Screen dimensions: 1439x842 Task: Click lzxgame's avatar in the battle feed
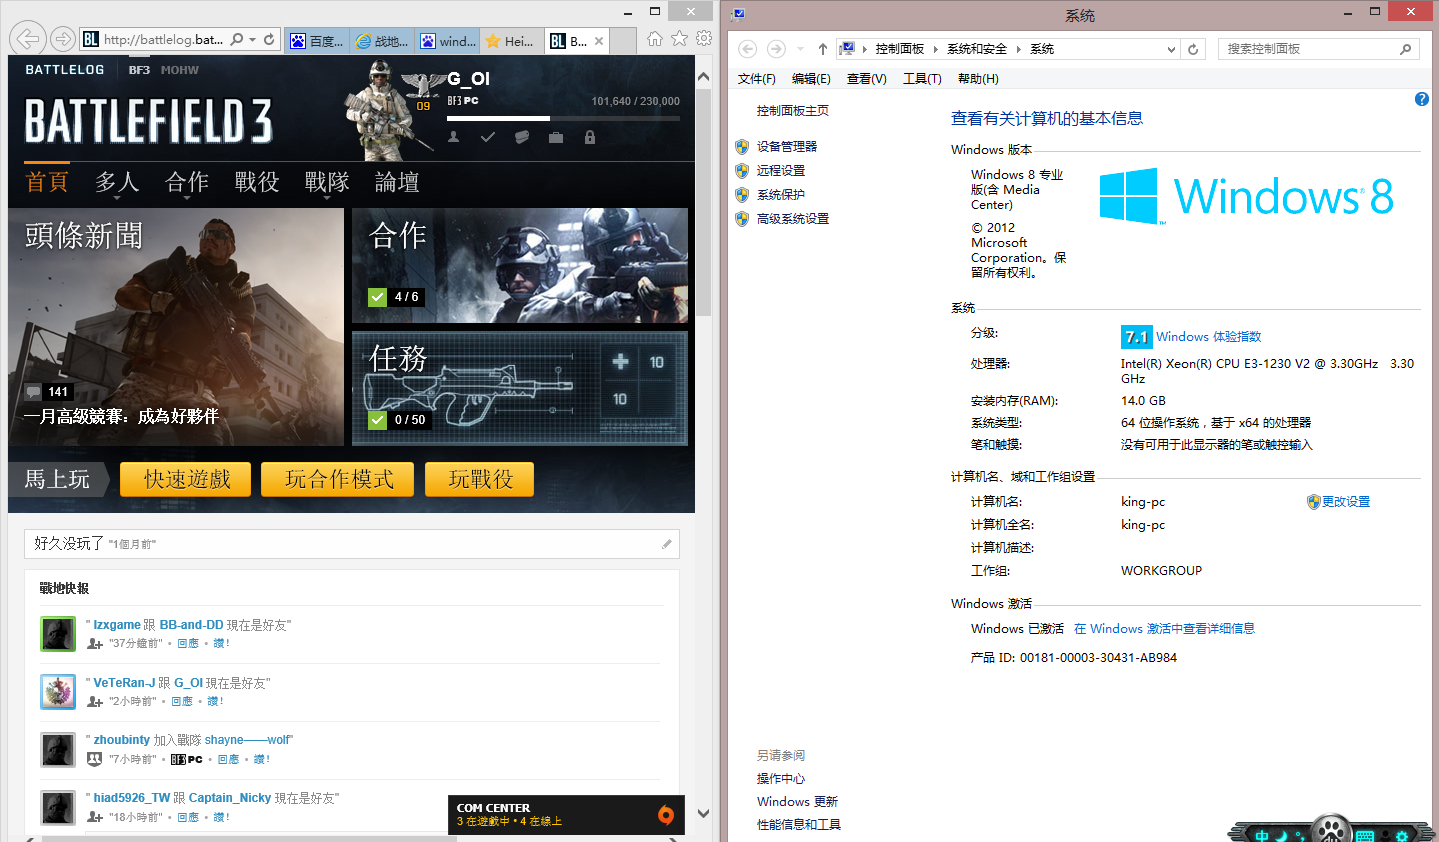click(x=58, y=634)
